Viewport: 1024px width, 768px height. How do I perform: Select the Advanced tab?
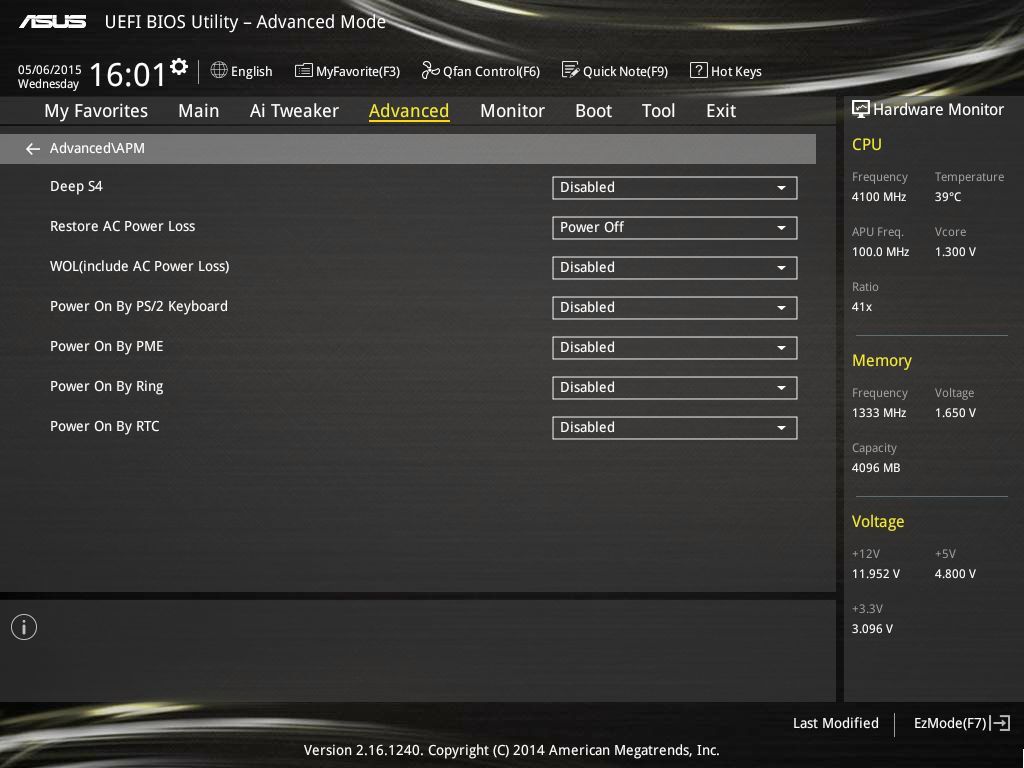point(409,111)
